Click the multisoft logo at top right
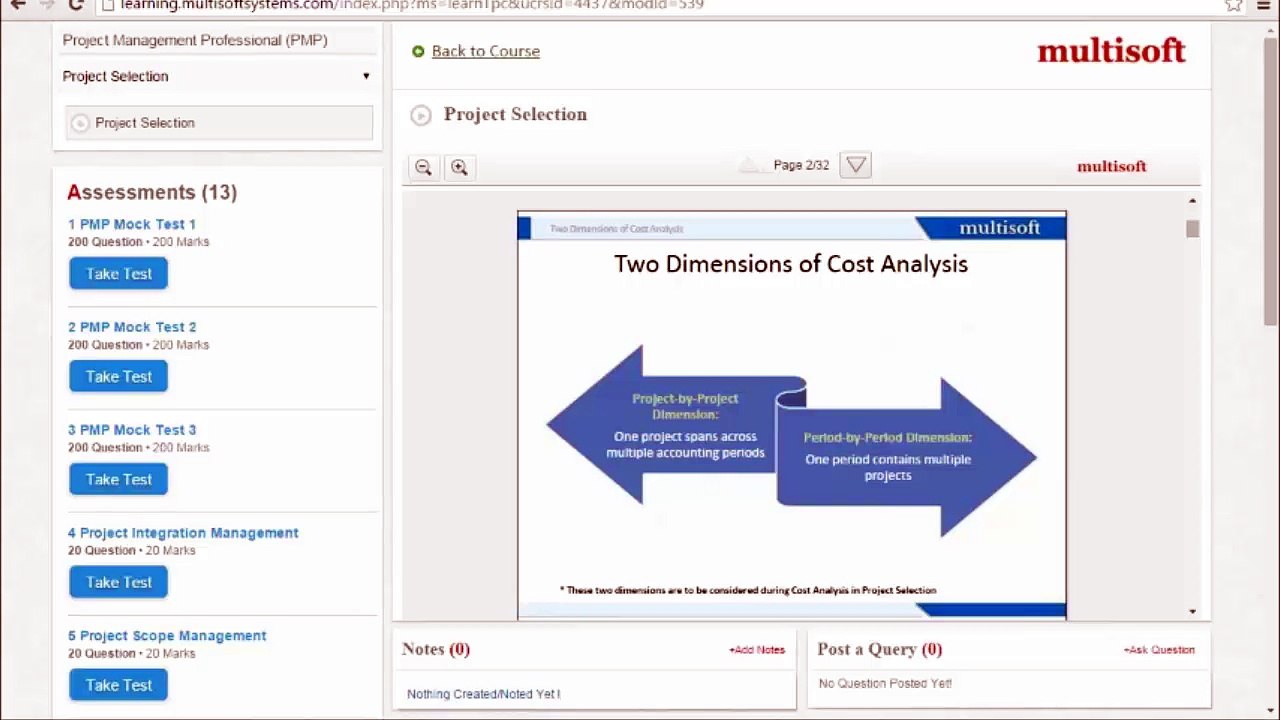The image size is (1280, 720). click(1111, 51)
